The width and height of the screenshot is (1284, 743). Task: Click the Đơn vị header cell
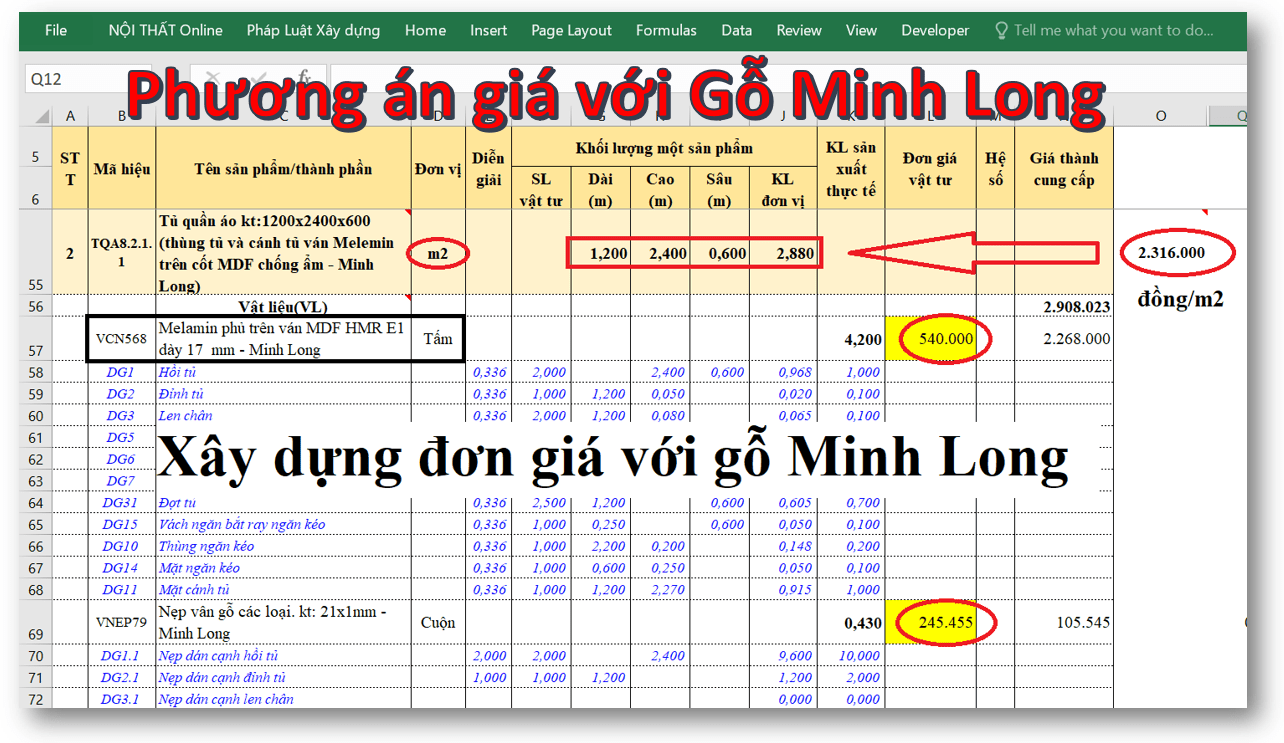(x=438, y=168)
